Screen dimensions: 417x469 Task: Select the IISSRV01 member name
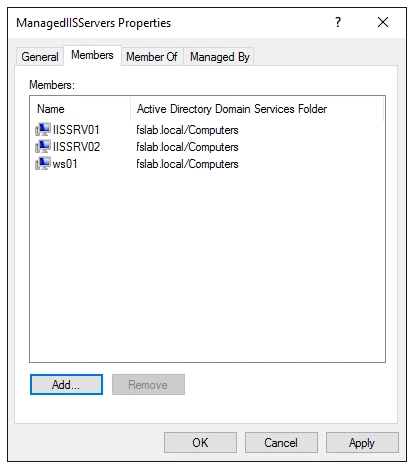(x=76, y=130)
